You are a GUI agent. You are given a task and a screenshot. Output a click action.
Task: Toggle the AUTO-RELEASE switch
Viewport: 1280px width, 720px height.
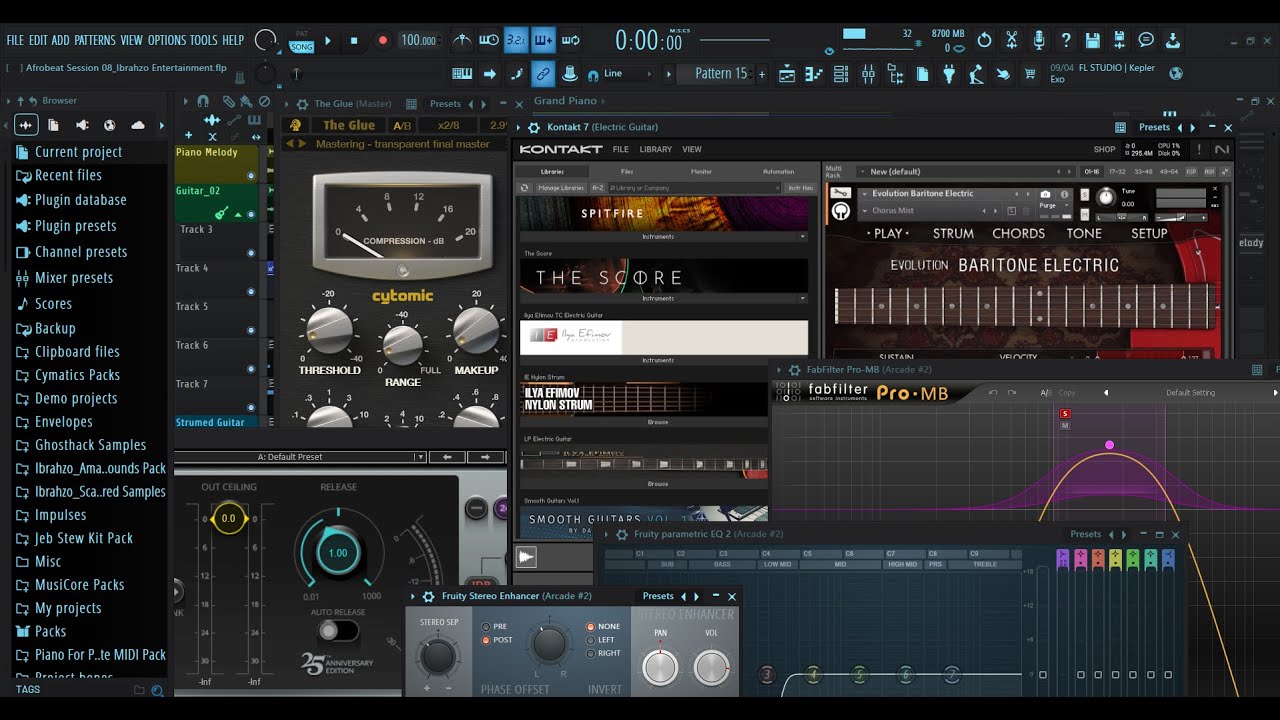(x=338, y=631)
